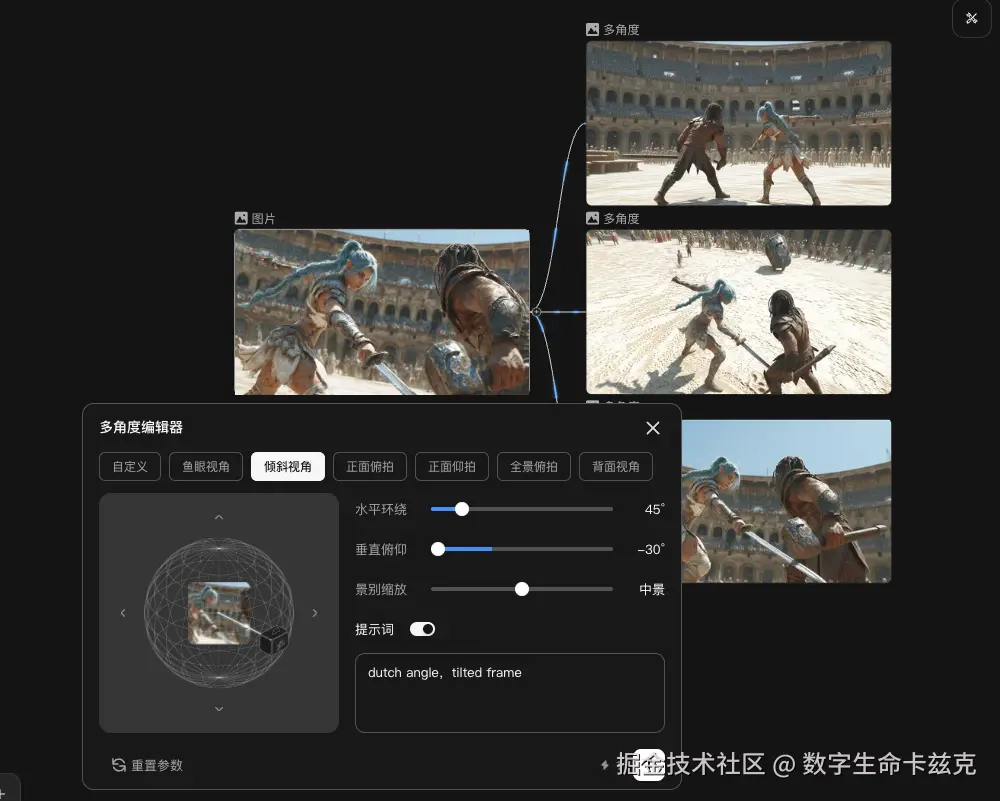
Task: Rotate camera right with right chevron
Action: [314, 613]
